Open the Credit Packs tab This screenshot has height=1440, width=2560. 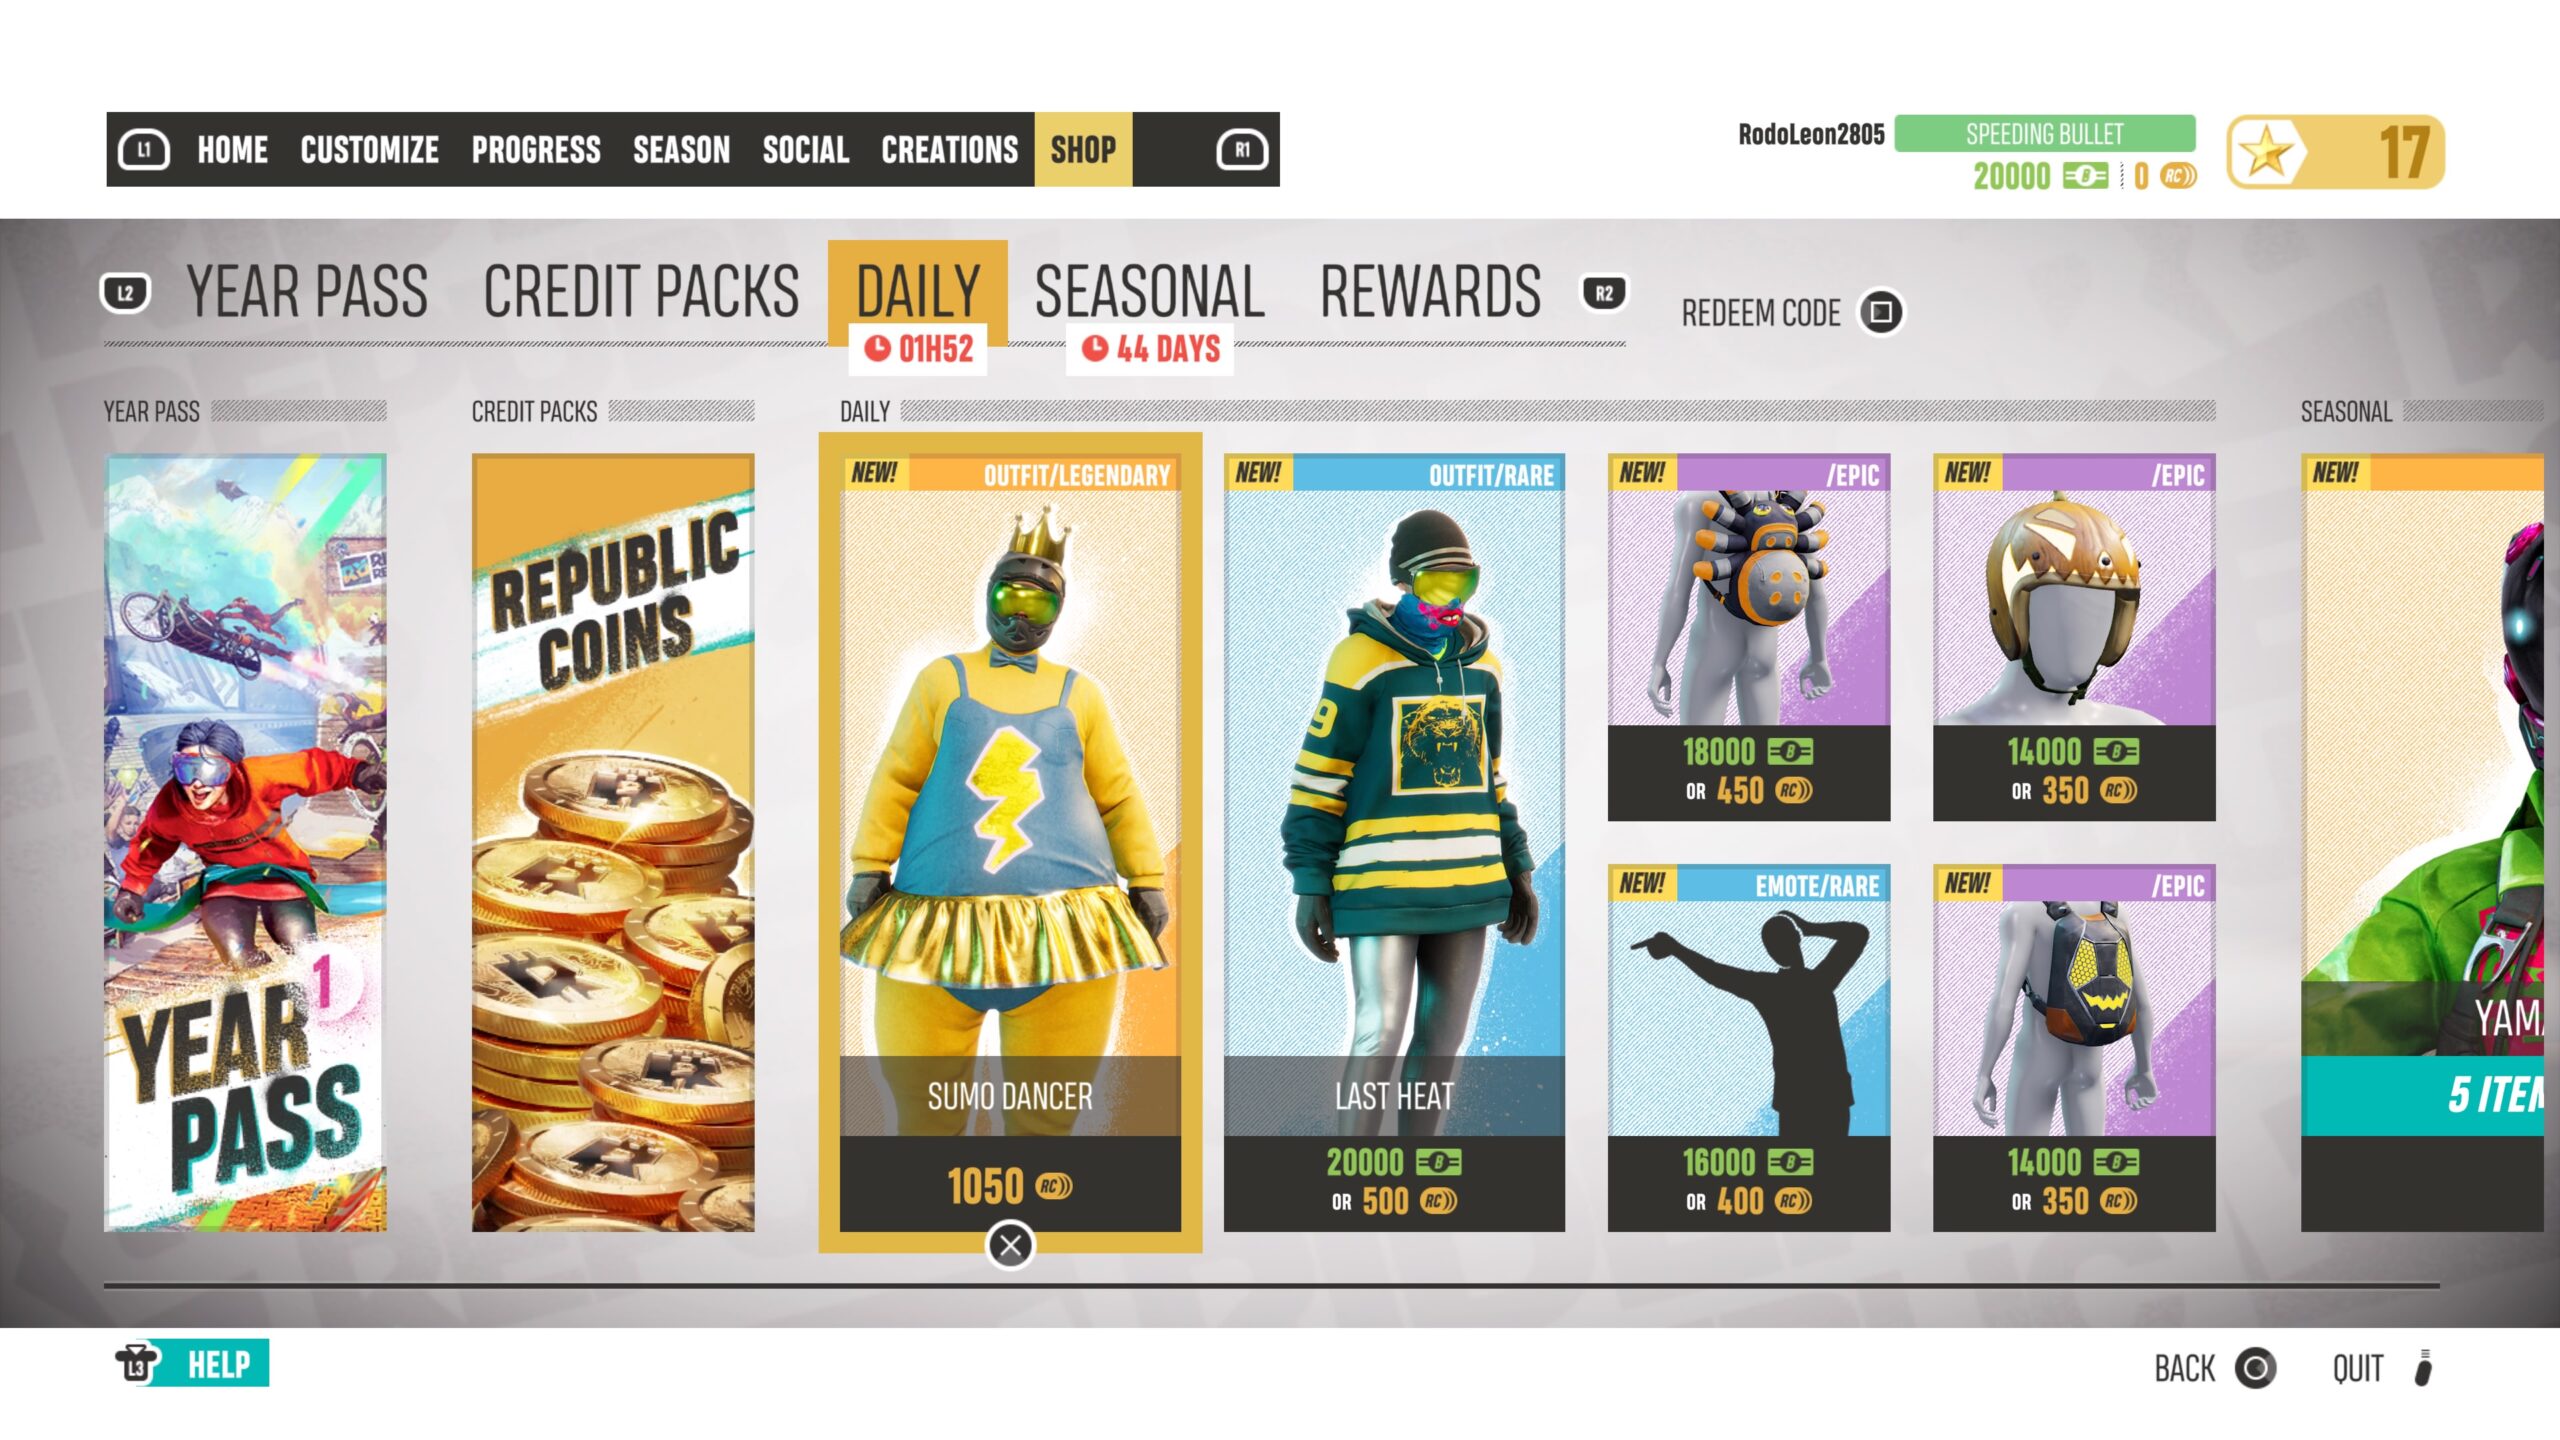coord(641,292)
